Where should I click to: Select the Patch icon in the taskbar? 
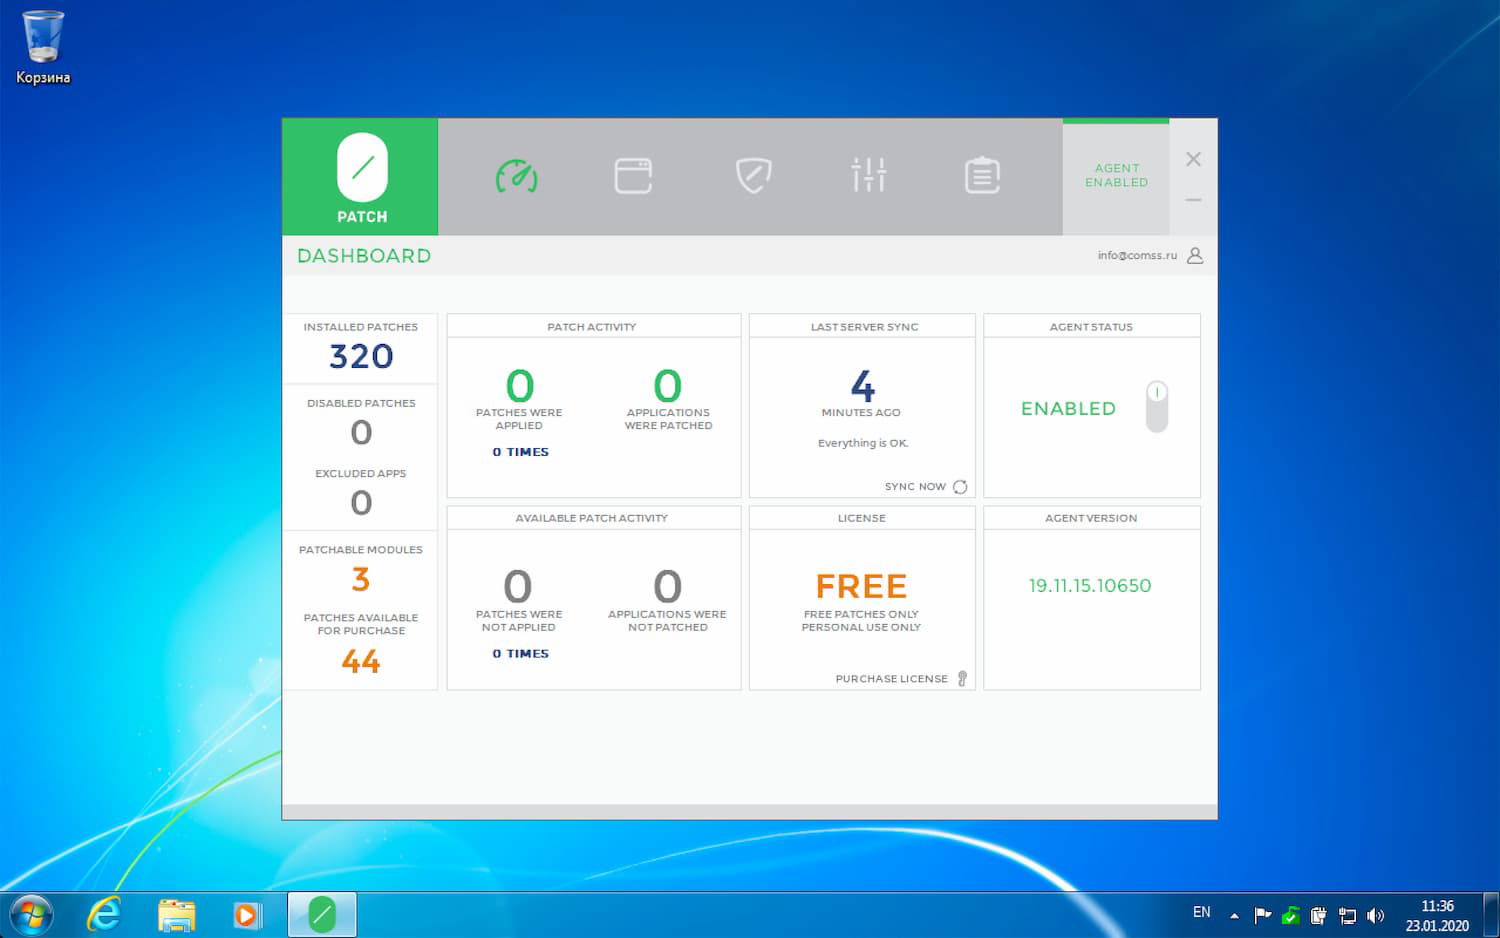click(x=321, y=913)
